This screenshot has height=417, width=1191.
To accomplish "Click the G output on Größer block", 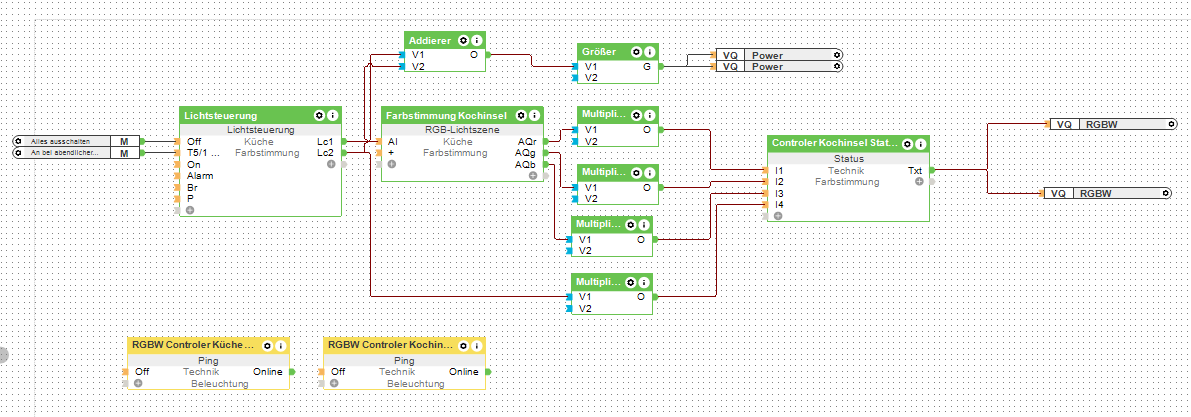I will click(647, 66).
